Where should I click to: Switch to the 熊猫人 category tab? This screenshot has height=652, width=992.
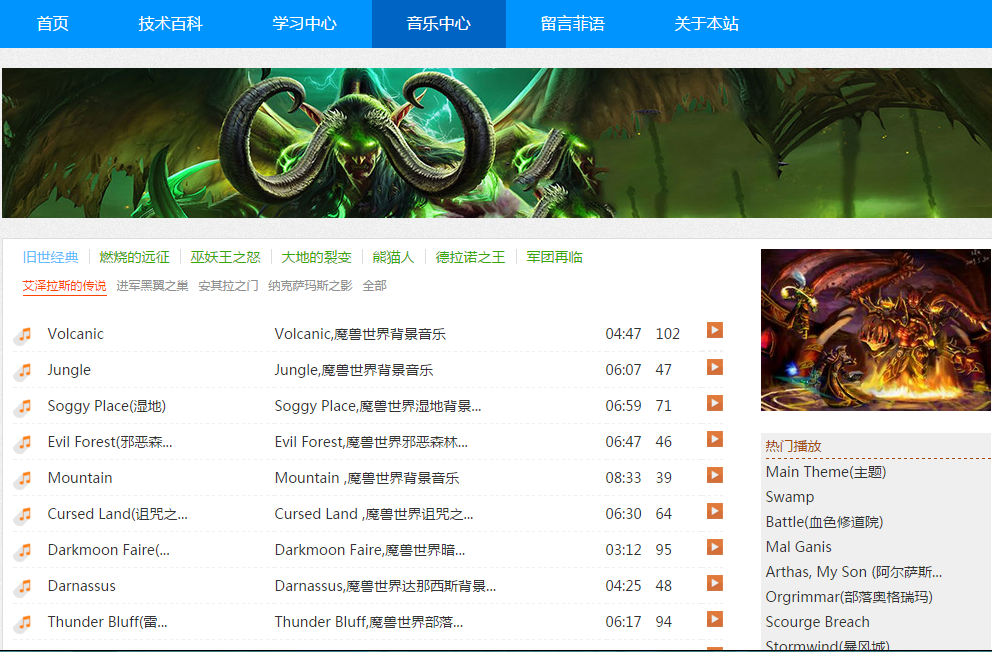click(x=393, y=257)
